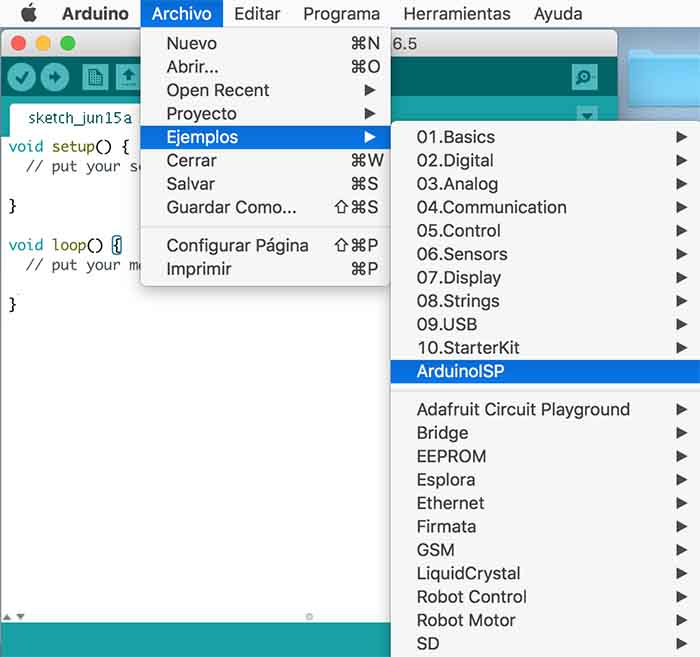Choose Abrir... from the menu
Image resolution: width=700 pixels, height=657 pixels.
point(265,67)
